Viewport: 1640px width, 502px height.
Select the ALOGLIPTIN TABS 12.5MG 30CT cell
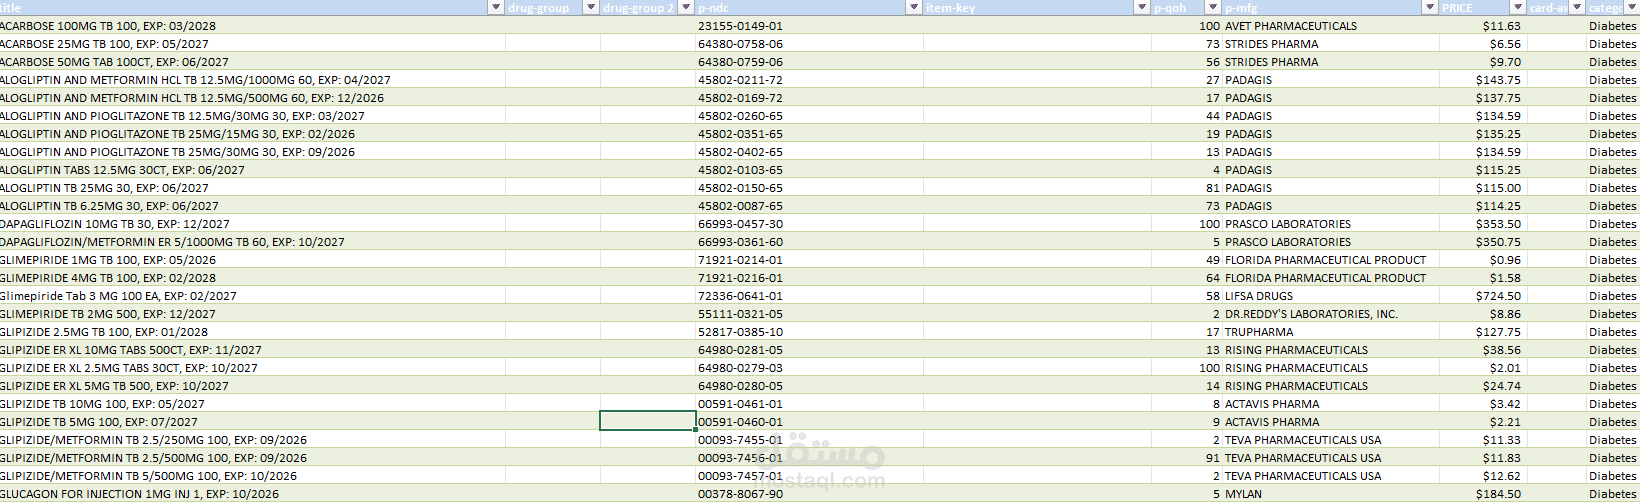point(252,170)
